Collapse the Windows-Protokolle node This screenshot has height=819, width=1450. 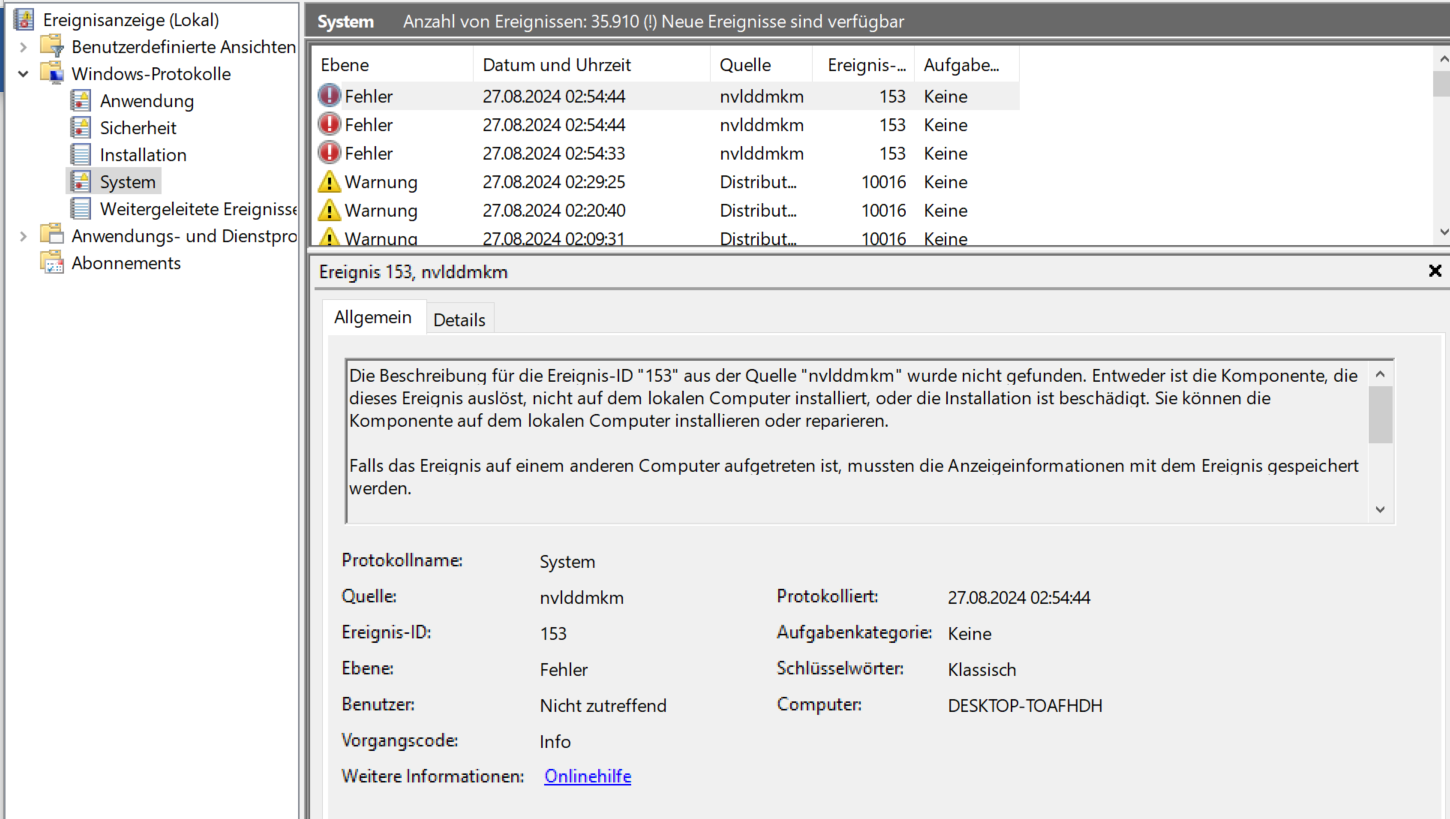(x=23, y=74)
